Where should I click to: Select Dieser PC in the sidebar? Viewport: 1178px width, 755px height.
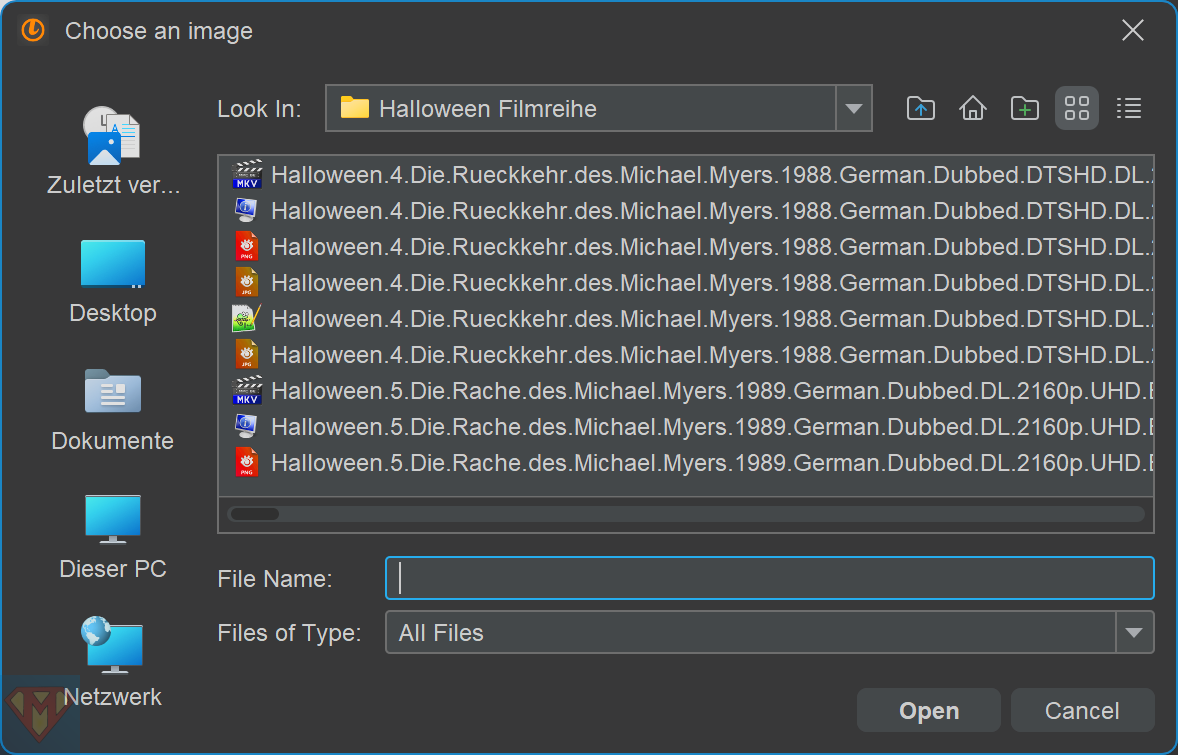(x=113, y=536)
